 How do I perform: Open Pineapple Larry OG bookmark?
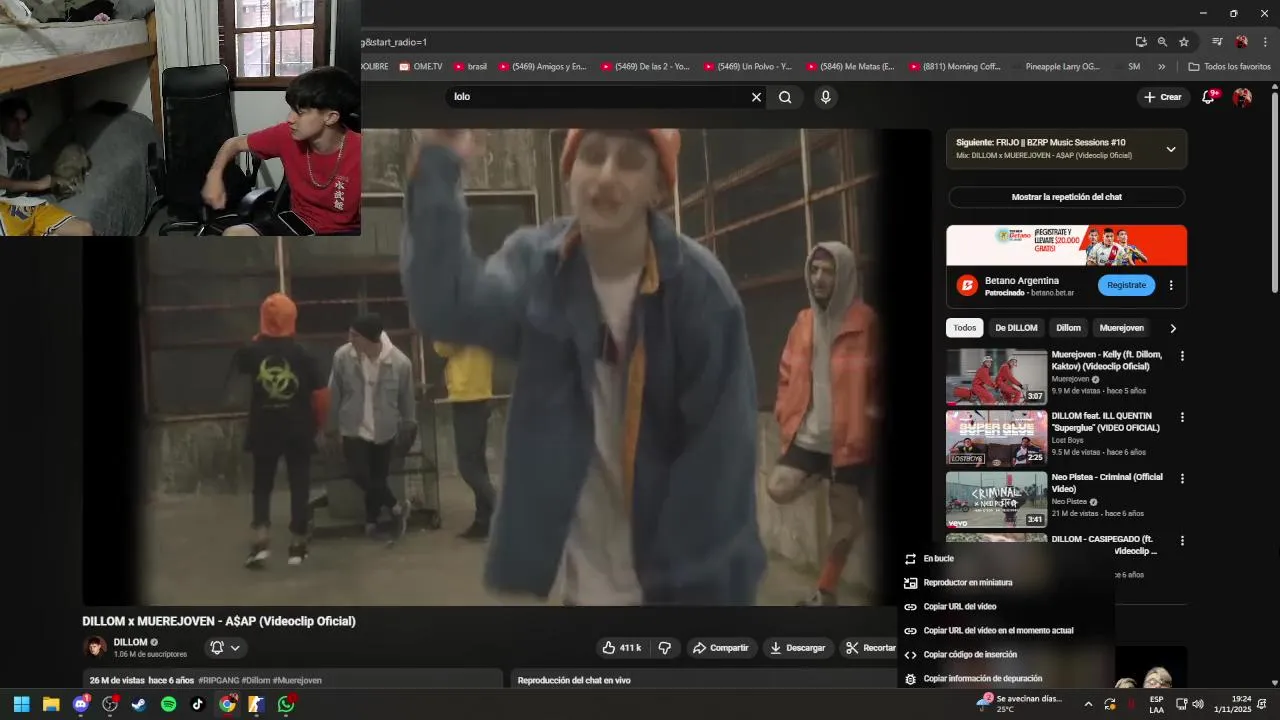point(1061,67)
